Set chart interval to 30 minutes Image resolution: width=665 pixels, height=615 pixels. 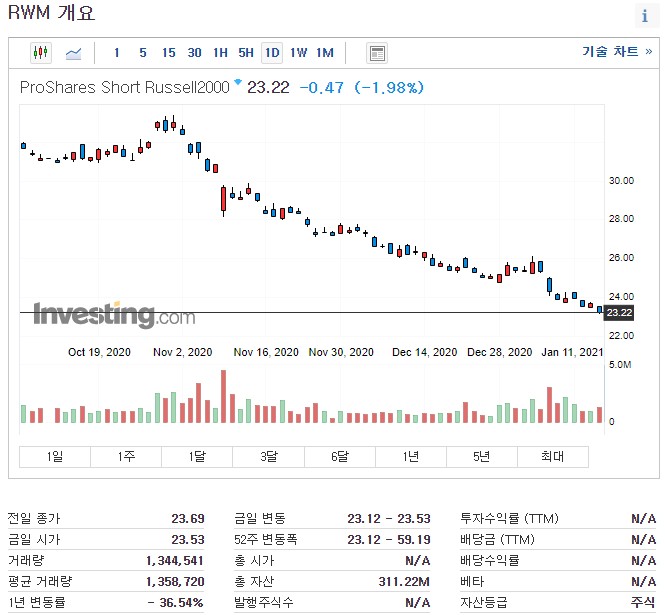point(194,53)
